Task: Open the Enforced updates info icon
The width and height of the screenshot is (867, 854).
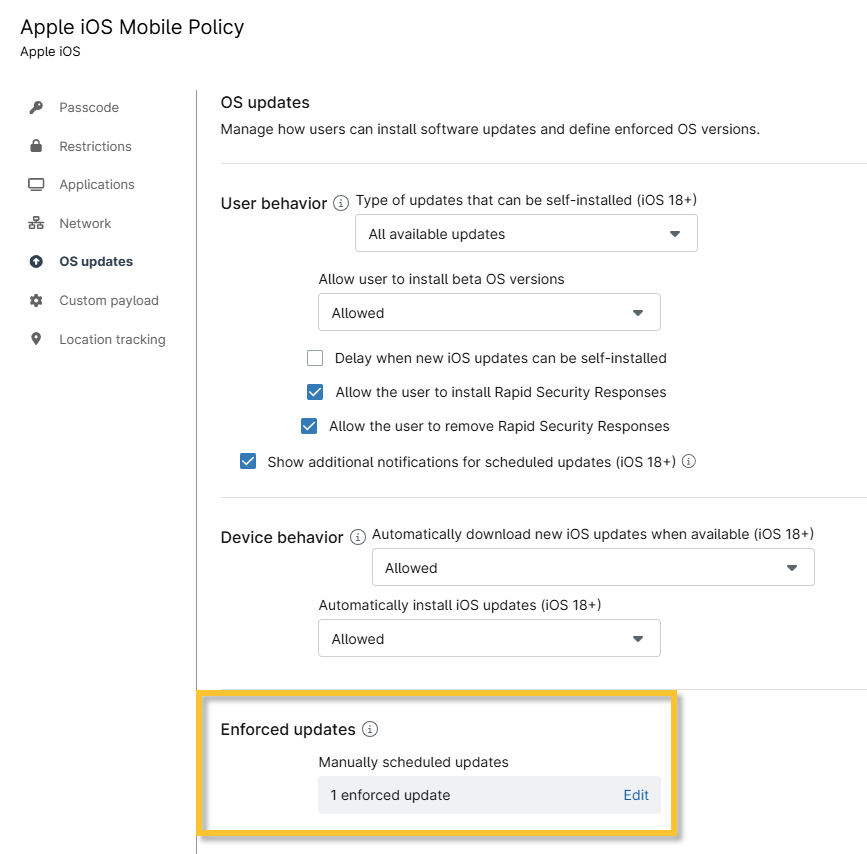Action: click(x=370, y=729)
